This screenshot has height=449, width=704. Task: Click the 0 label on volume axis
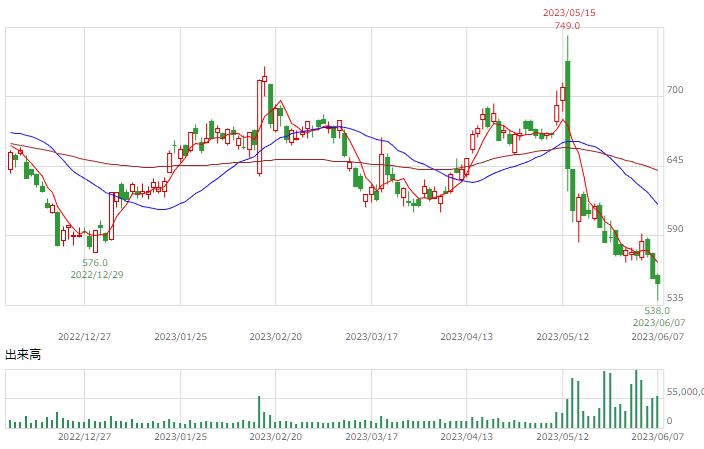coord(669,421)
